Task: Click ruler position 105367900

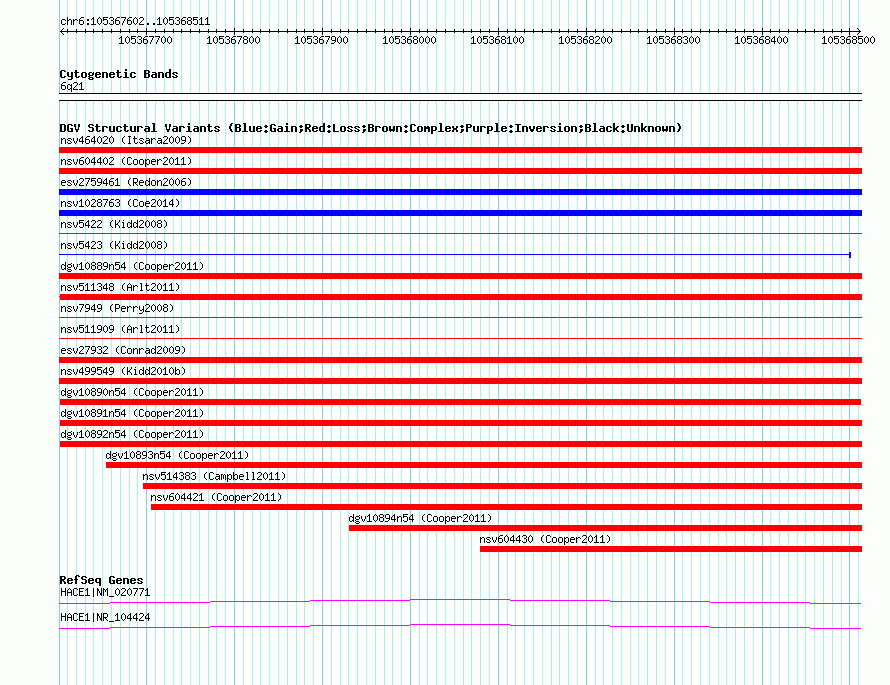Action: tap(321, 40)
